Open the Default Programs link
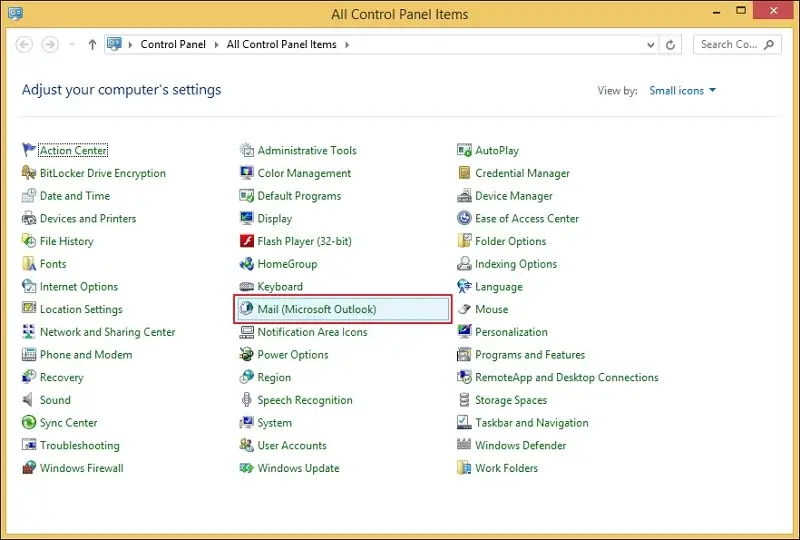Viewport: 800px width, 540px height. click(x=299, y=196)
